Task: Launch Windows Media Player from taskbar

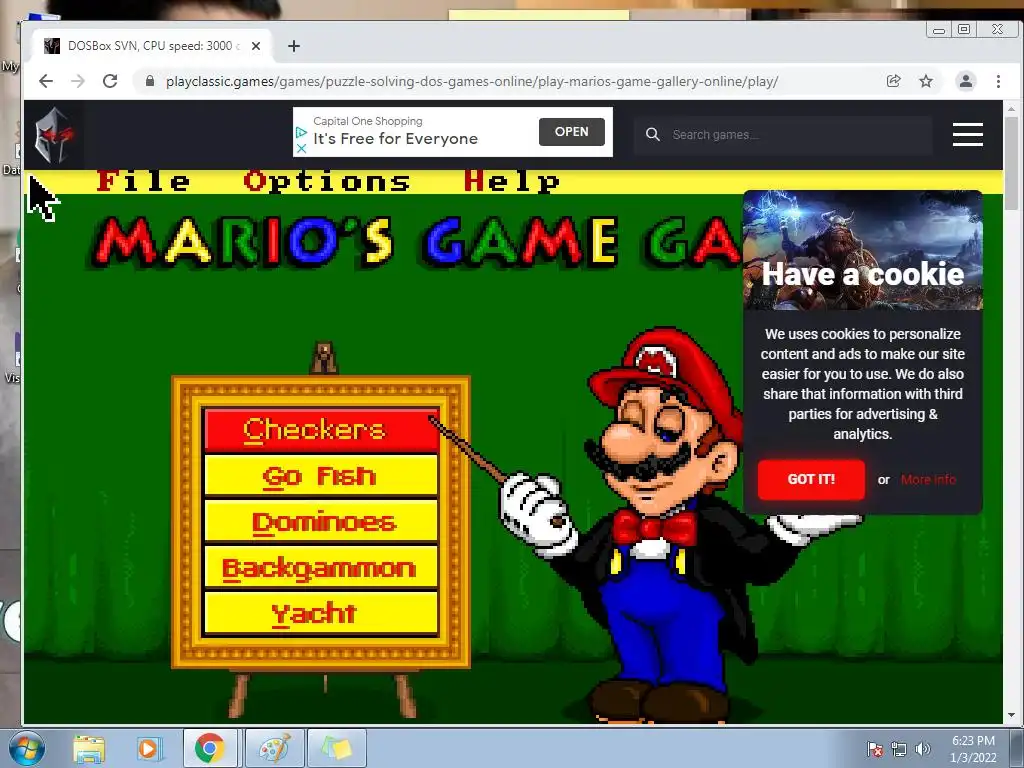Action: coord(149,748)
